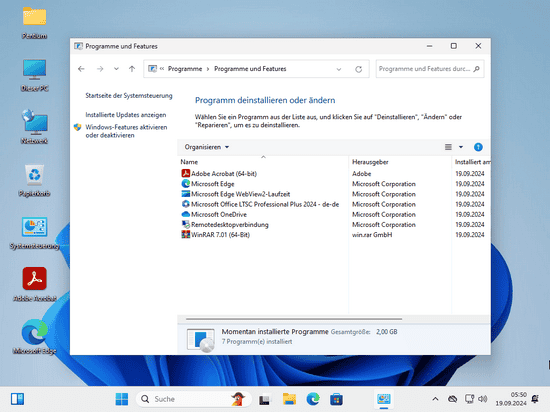Change the view layout icon

tap(448, 147)
